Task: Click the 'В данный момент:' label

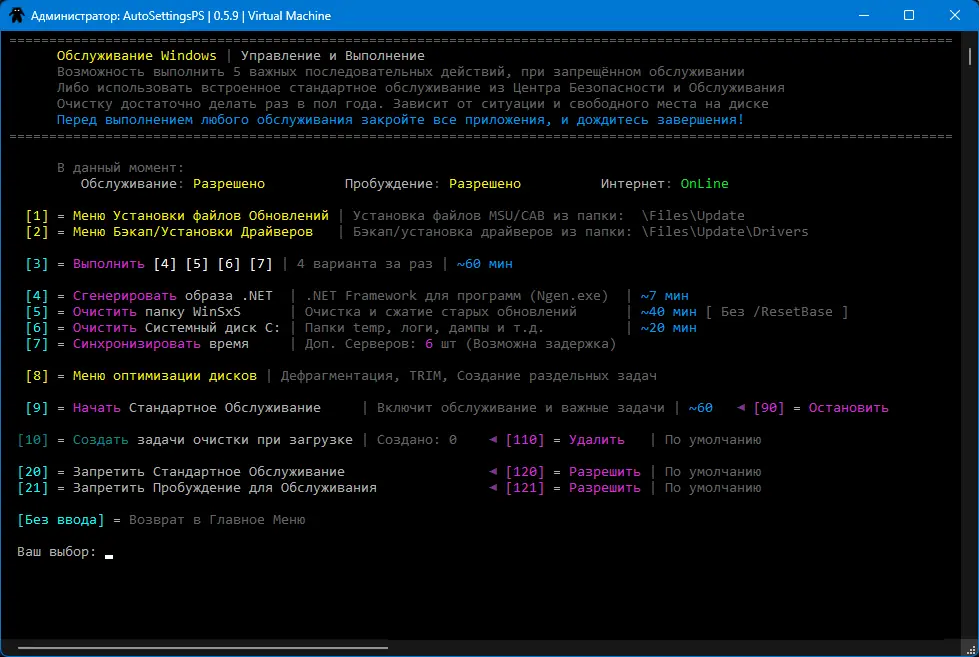Action: click(x=121, y=167)
